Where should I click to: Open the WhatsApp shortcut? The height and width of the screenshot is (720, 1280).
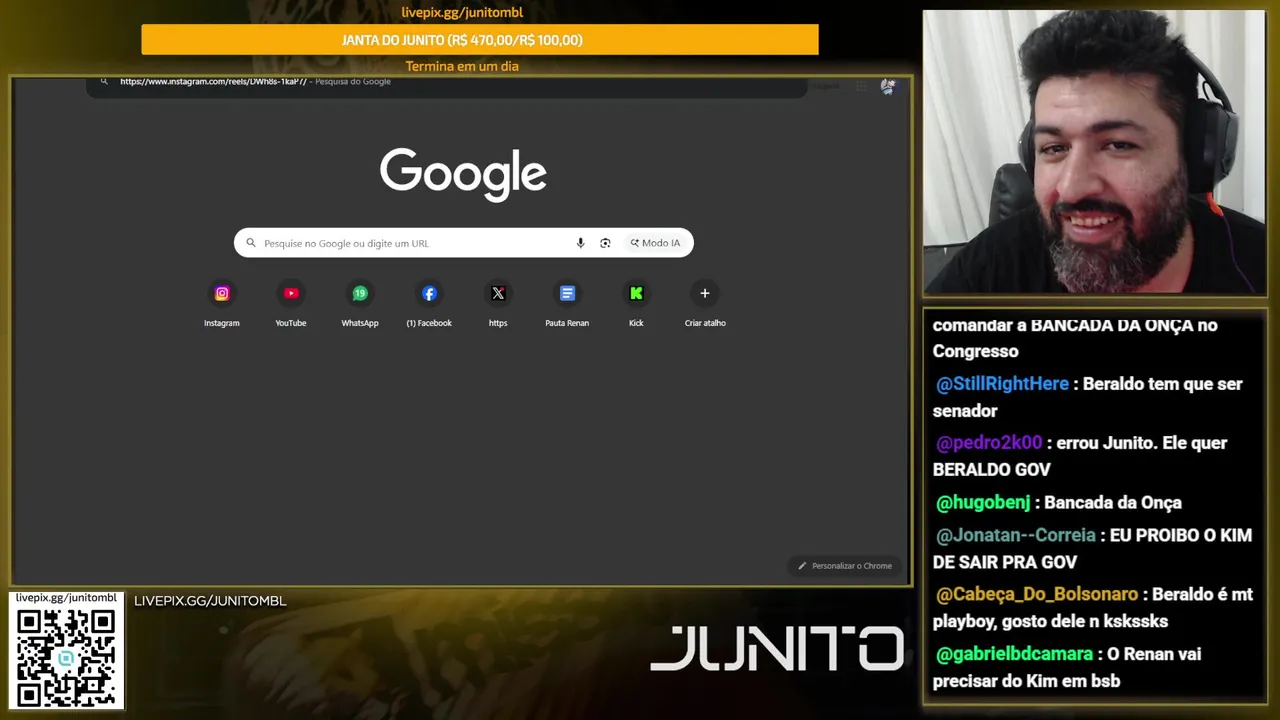[x=360, y=304]
